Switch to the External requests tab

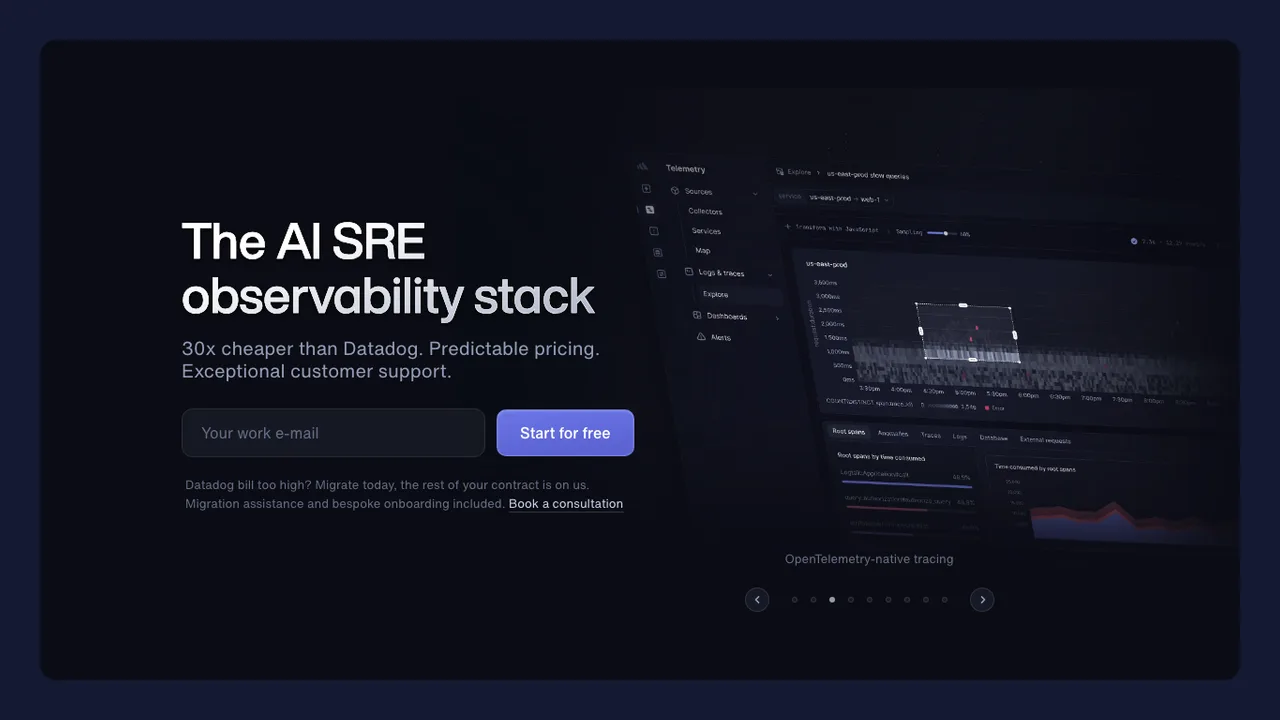tap(1045, 440)
